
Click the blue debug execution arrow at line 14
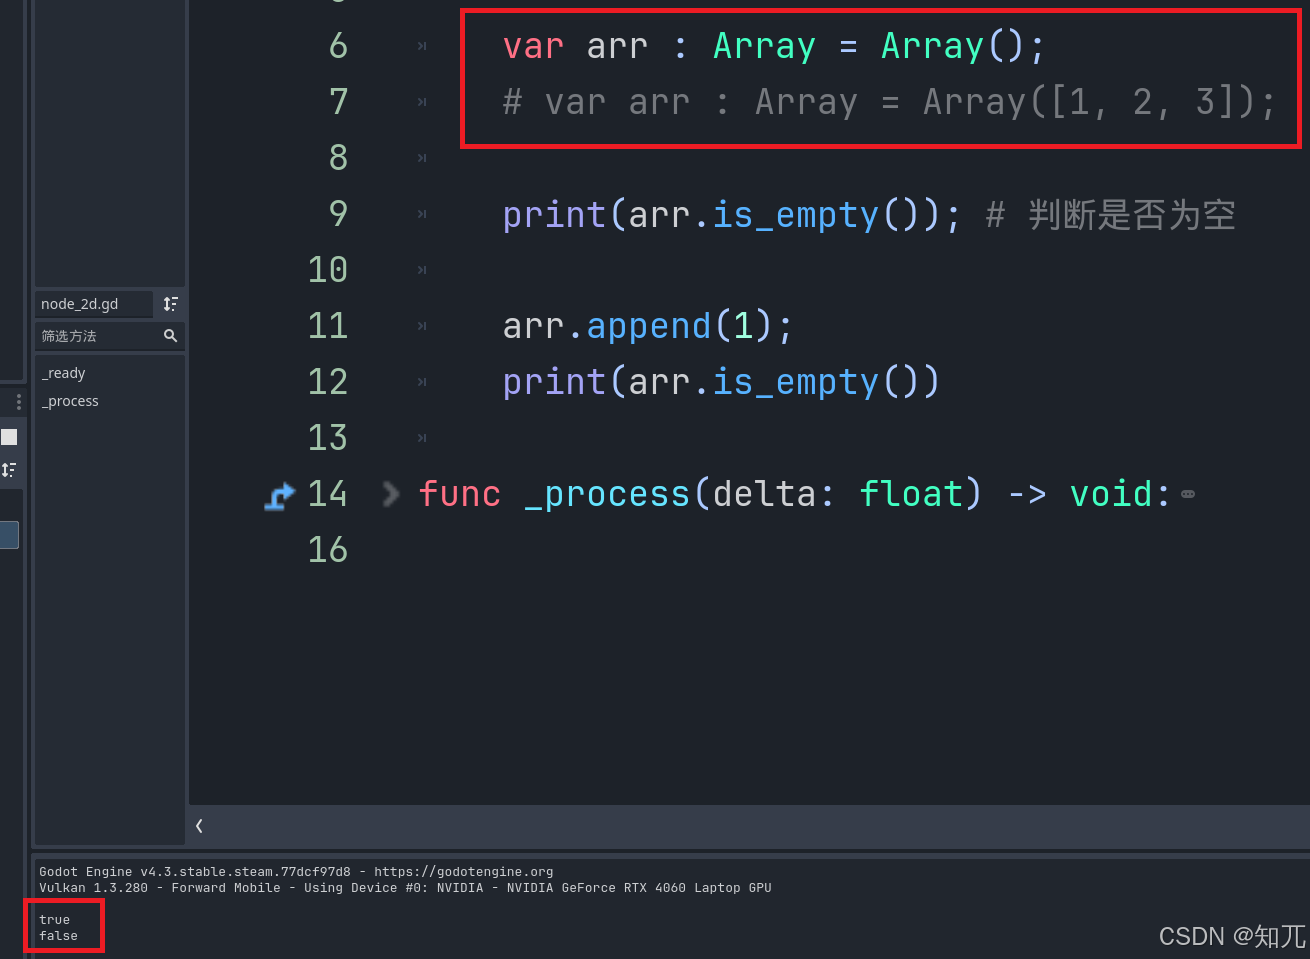(280, 493)
